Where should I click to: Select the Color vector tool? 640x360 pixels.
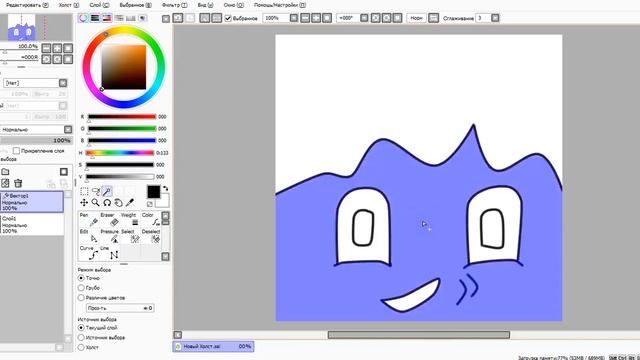click(151, 219)
